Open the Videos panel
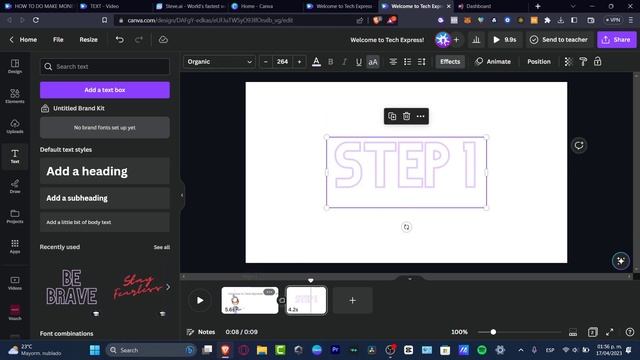Screen dimensions: 640x360 point(15,282)
